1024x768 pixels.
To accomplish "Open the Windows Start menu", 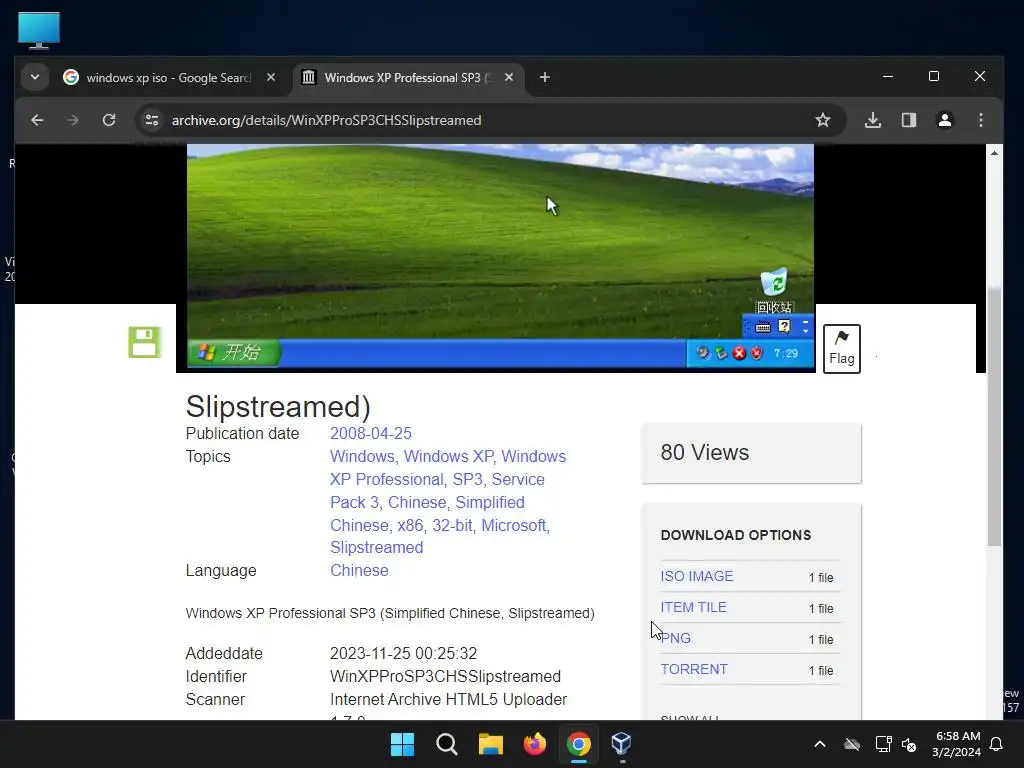I will tap(402, 744).
